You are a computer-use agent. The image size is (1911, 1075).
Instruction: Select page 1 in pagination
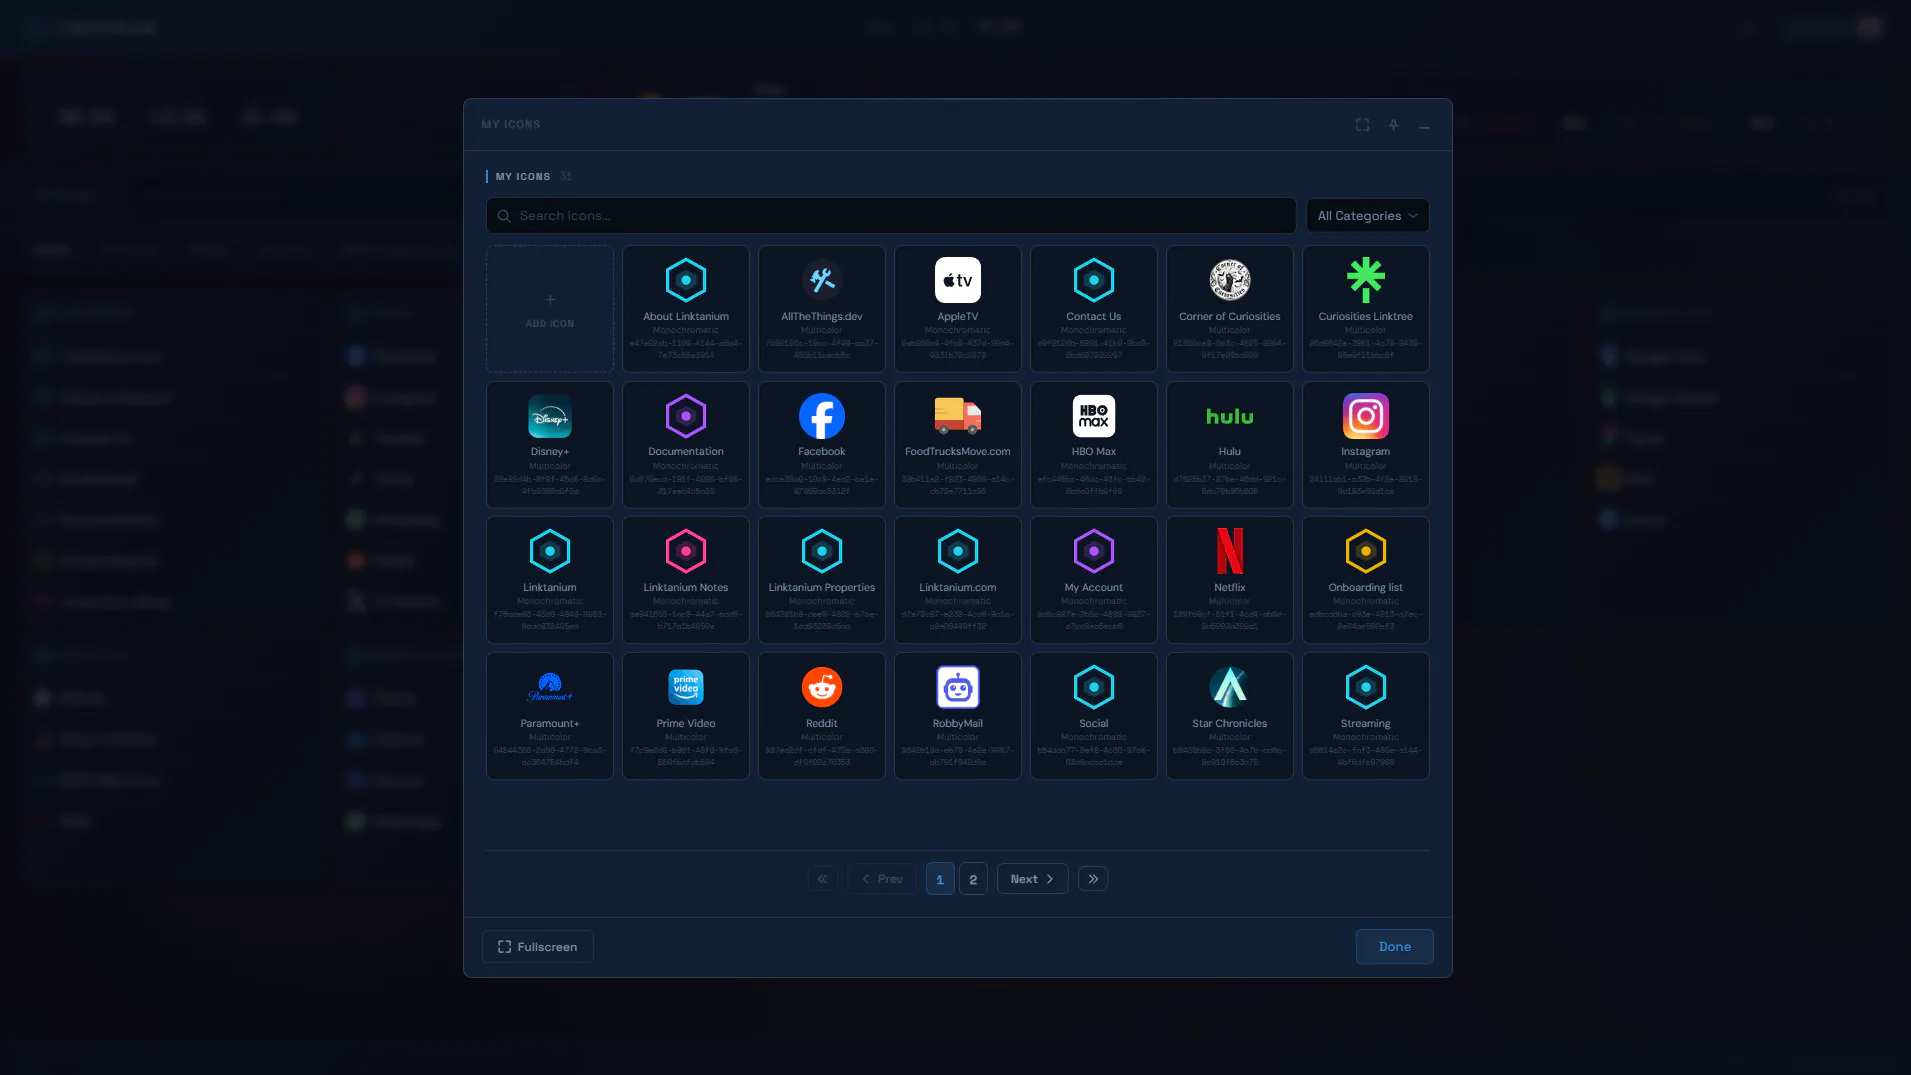940,879
